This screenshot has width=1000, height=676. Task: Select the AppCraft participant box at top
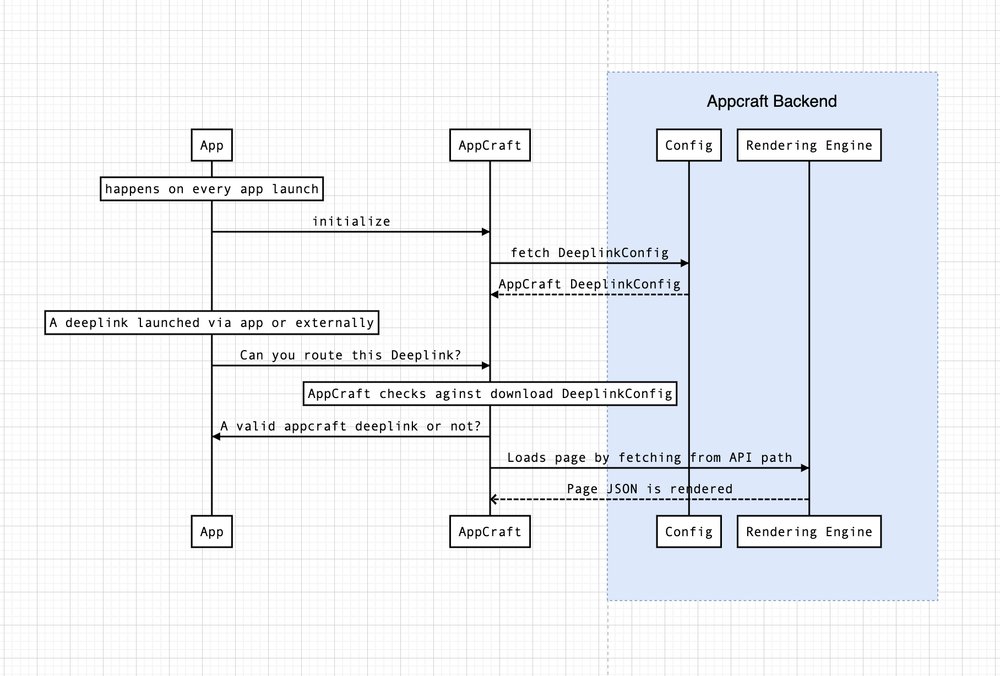click(x=489, y=144)
